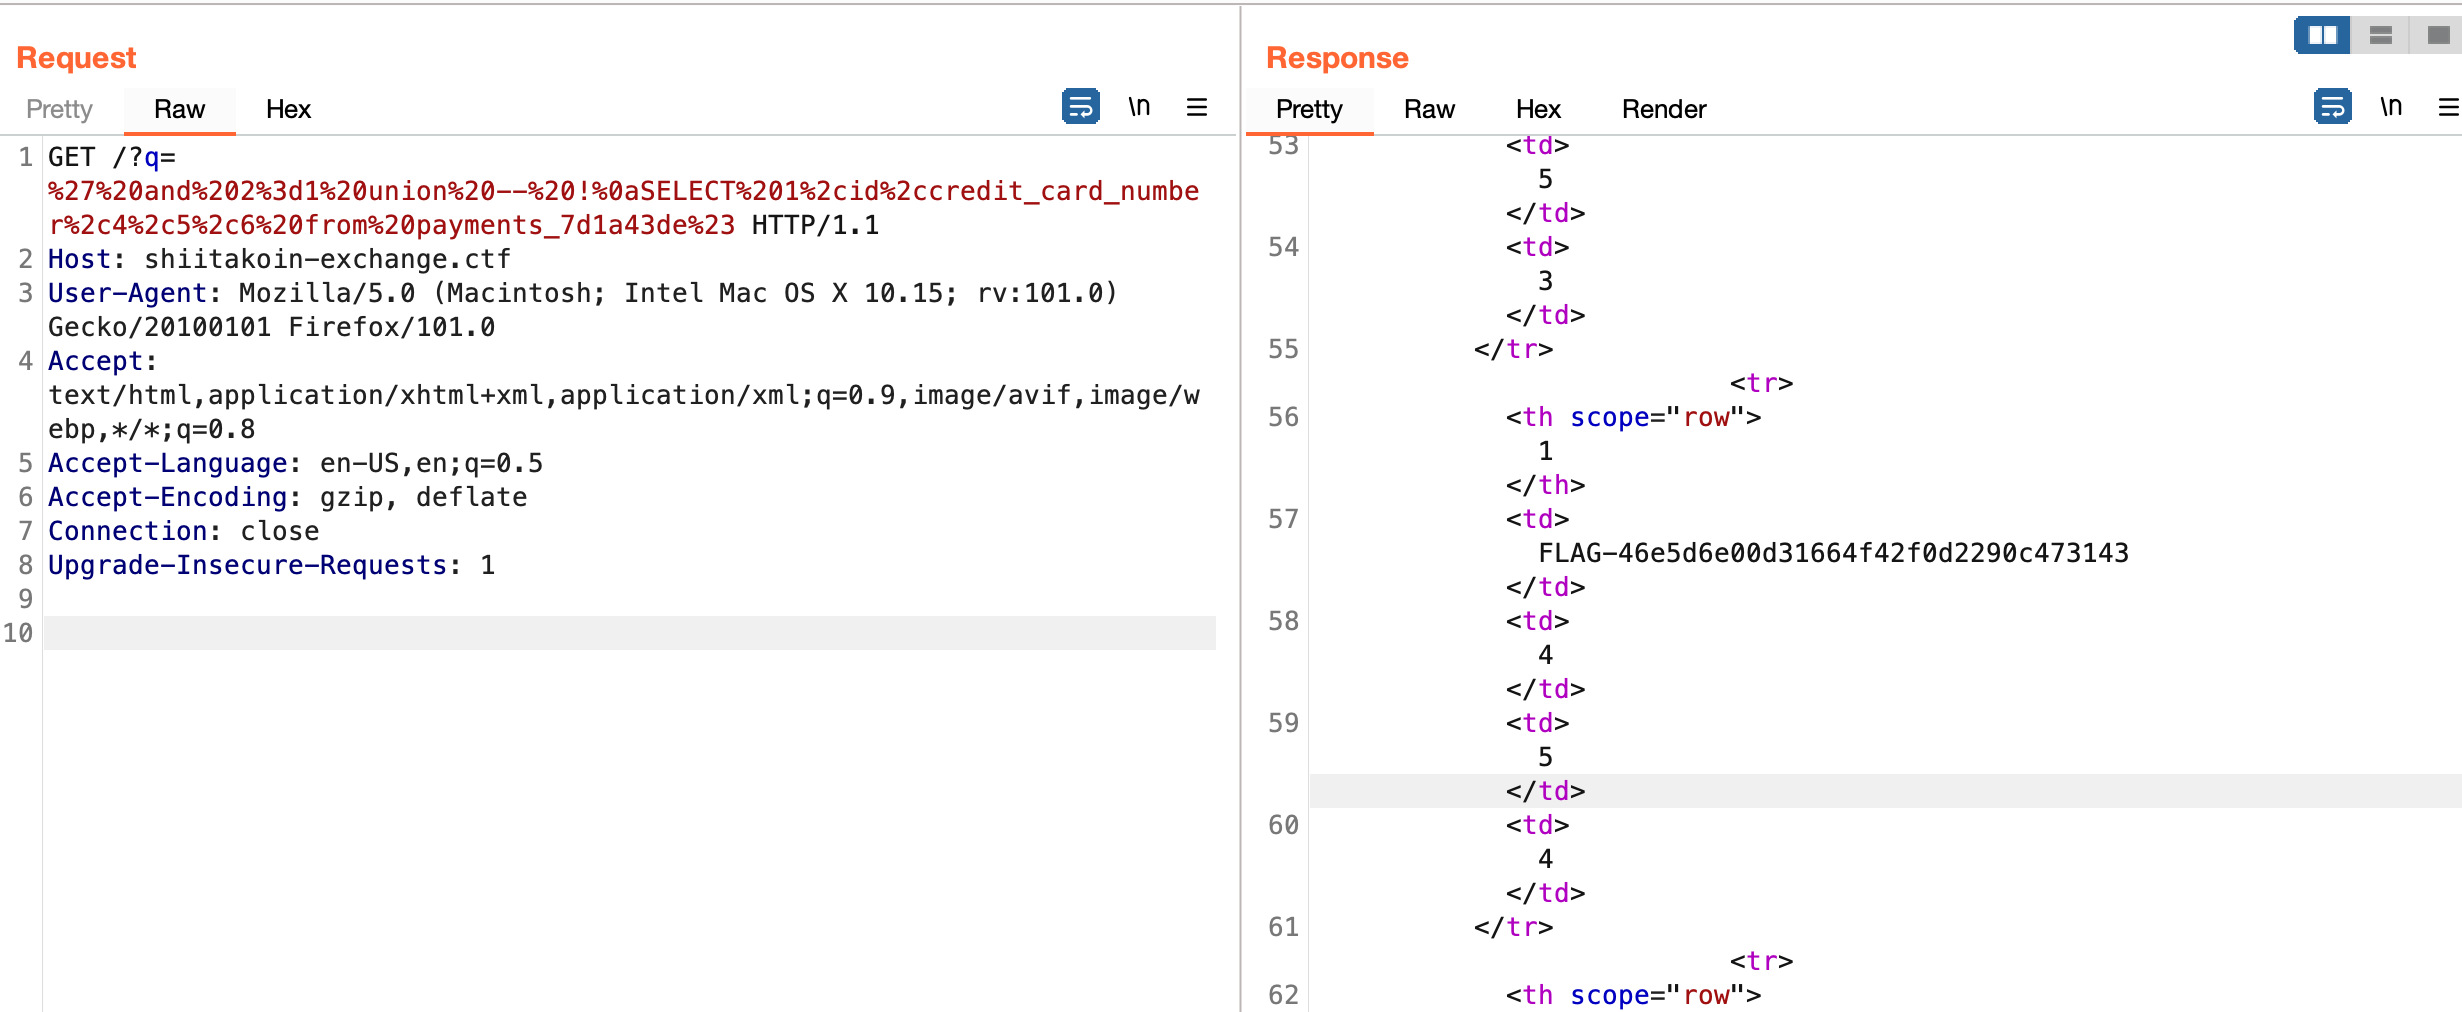Select top-bottom stacked layout icon
2462x1012 pixels.
coord(2381,36)
